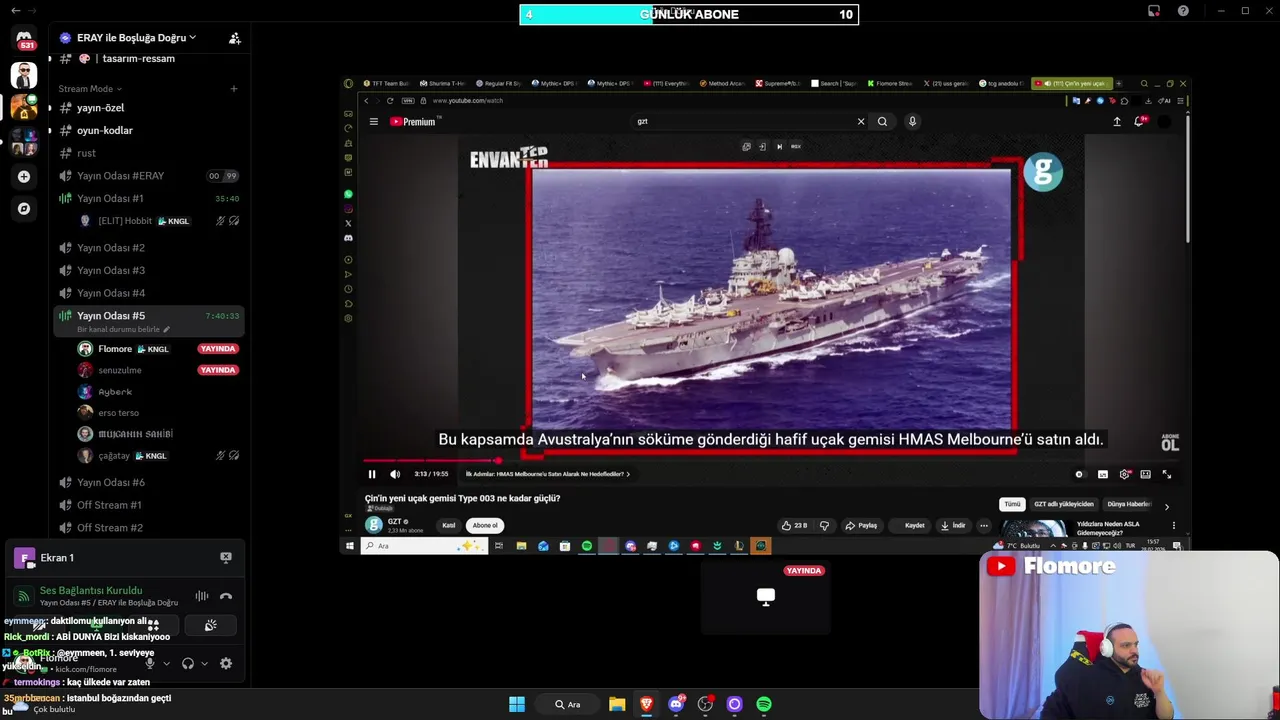Click the YAYINDA badge next to senuzulme
This screenshot has width=1280, height=720.
(x=218, y=370)
